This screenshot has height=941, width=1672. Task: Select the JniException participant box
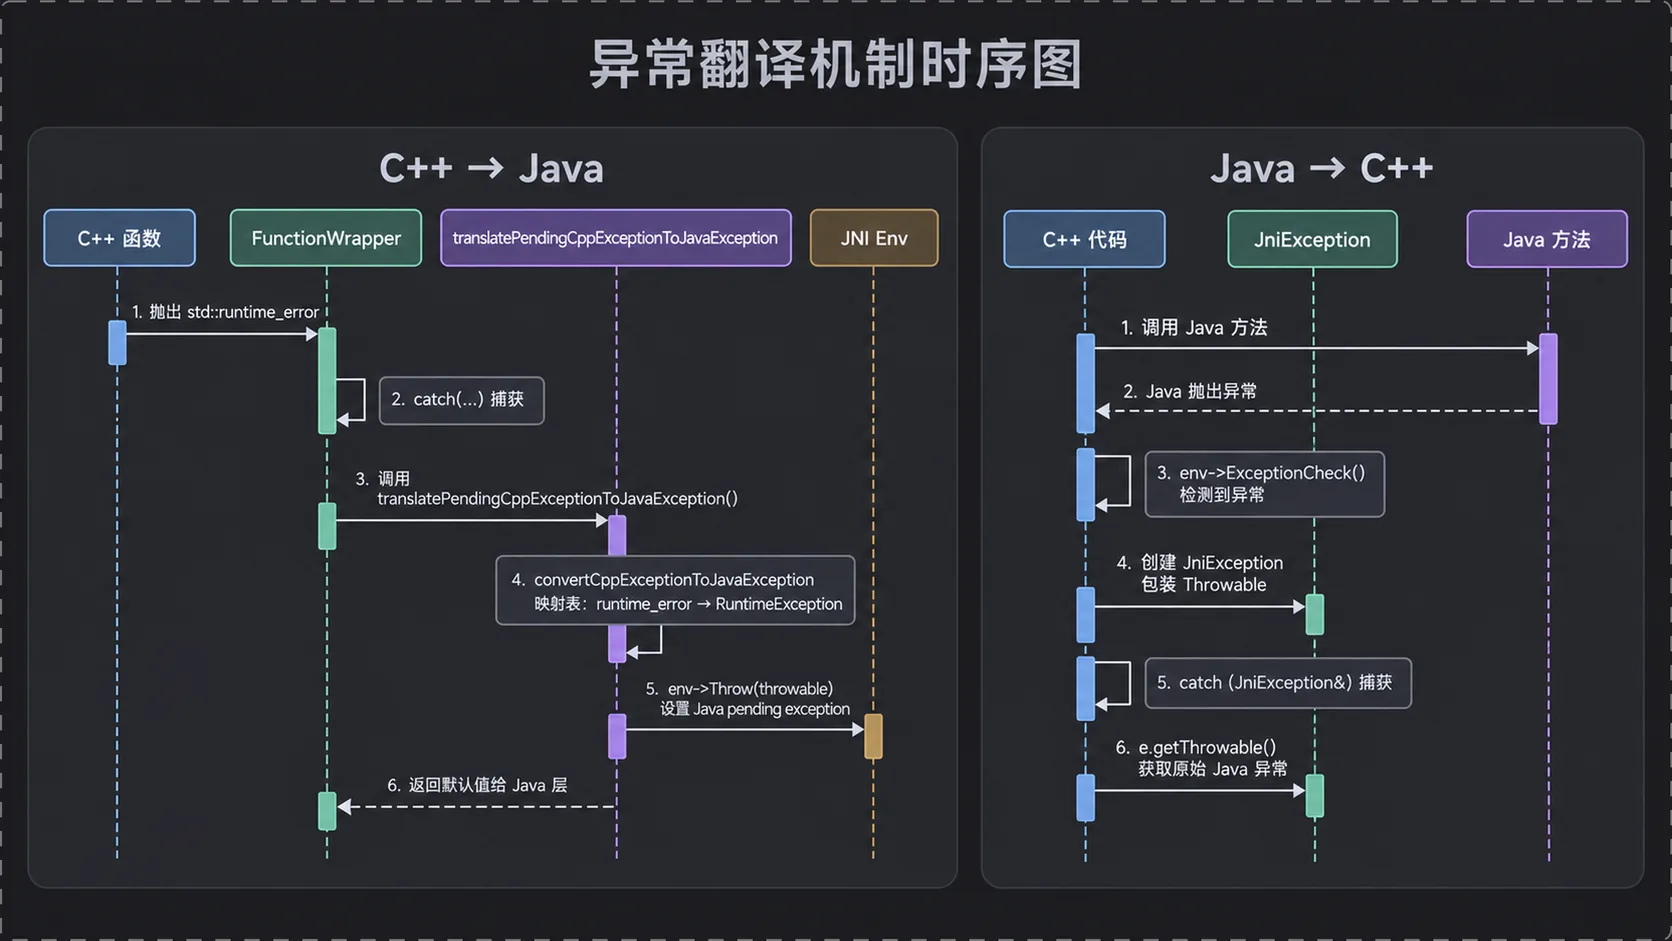click(1312, 239)
